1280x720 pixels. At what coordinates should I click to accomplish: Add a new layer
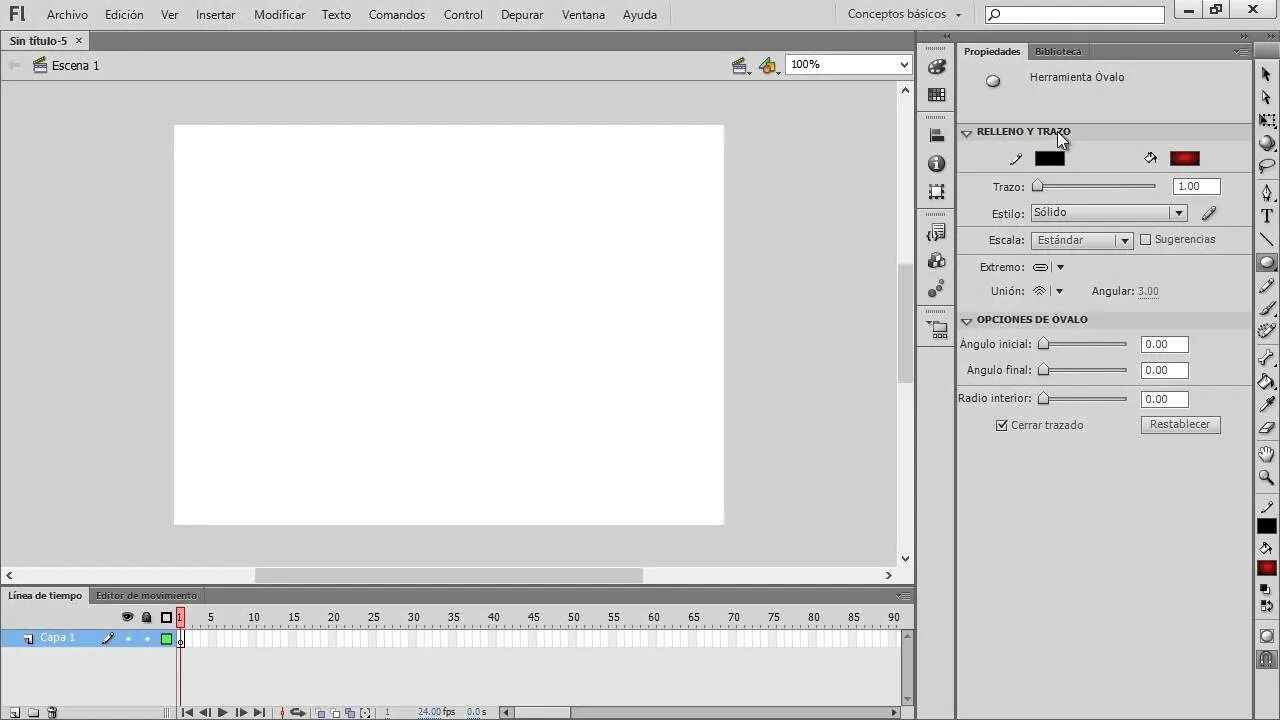click(14, 712)
